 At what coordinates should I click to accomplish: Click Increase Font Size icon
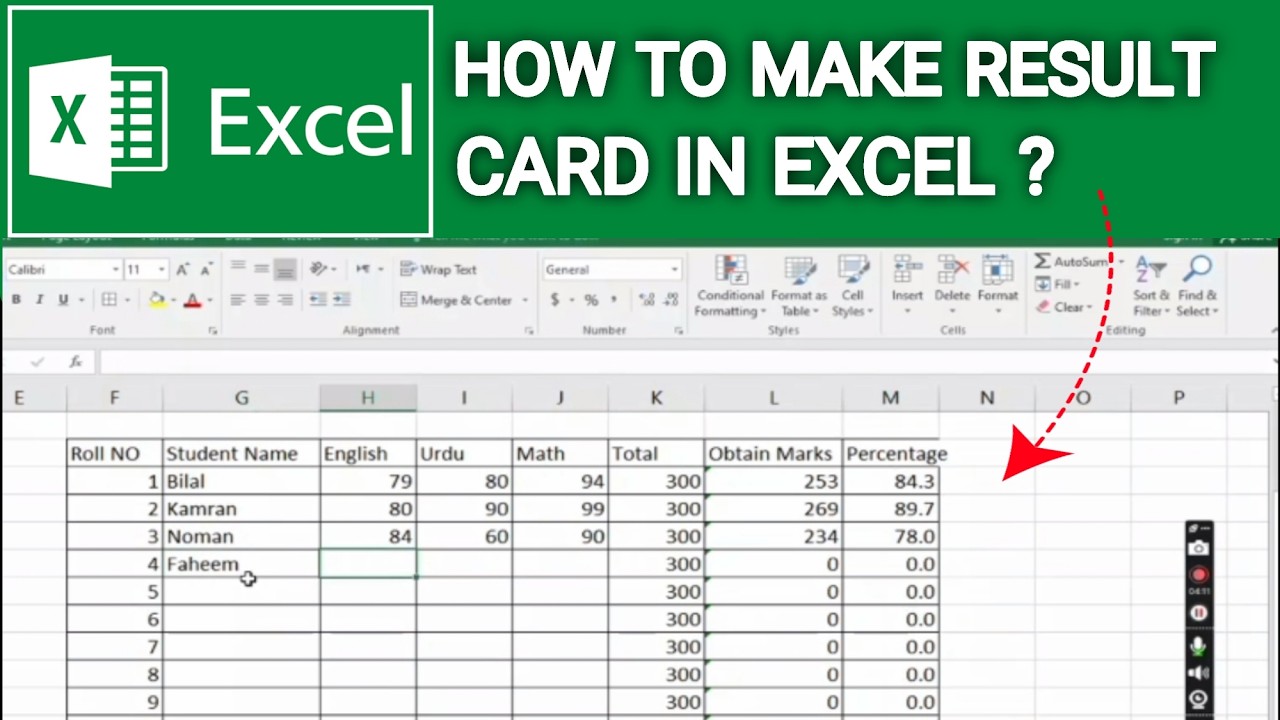point(183,269)
